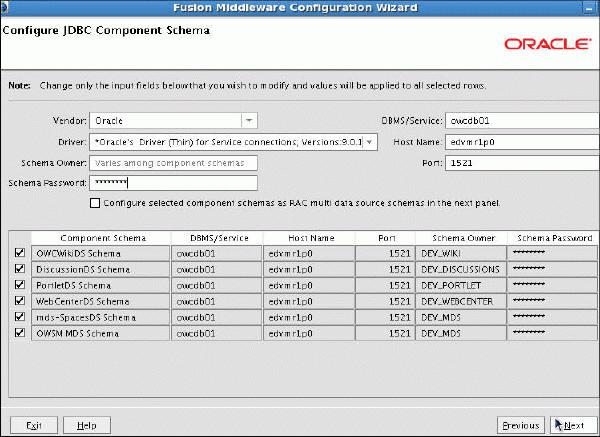
Task: Edit the Port field at top
Action: click(522, 163)
